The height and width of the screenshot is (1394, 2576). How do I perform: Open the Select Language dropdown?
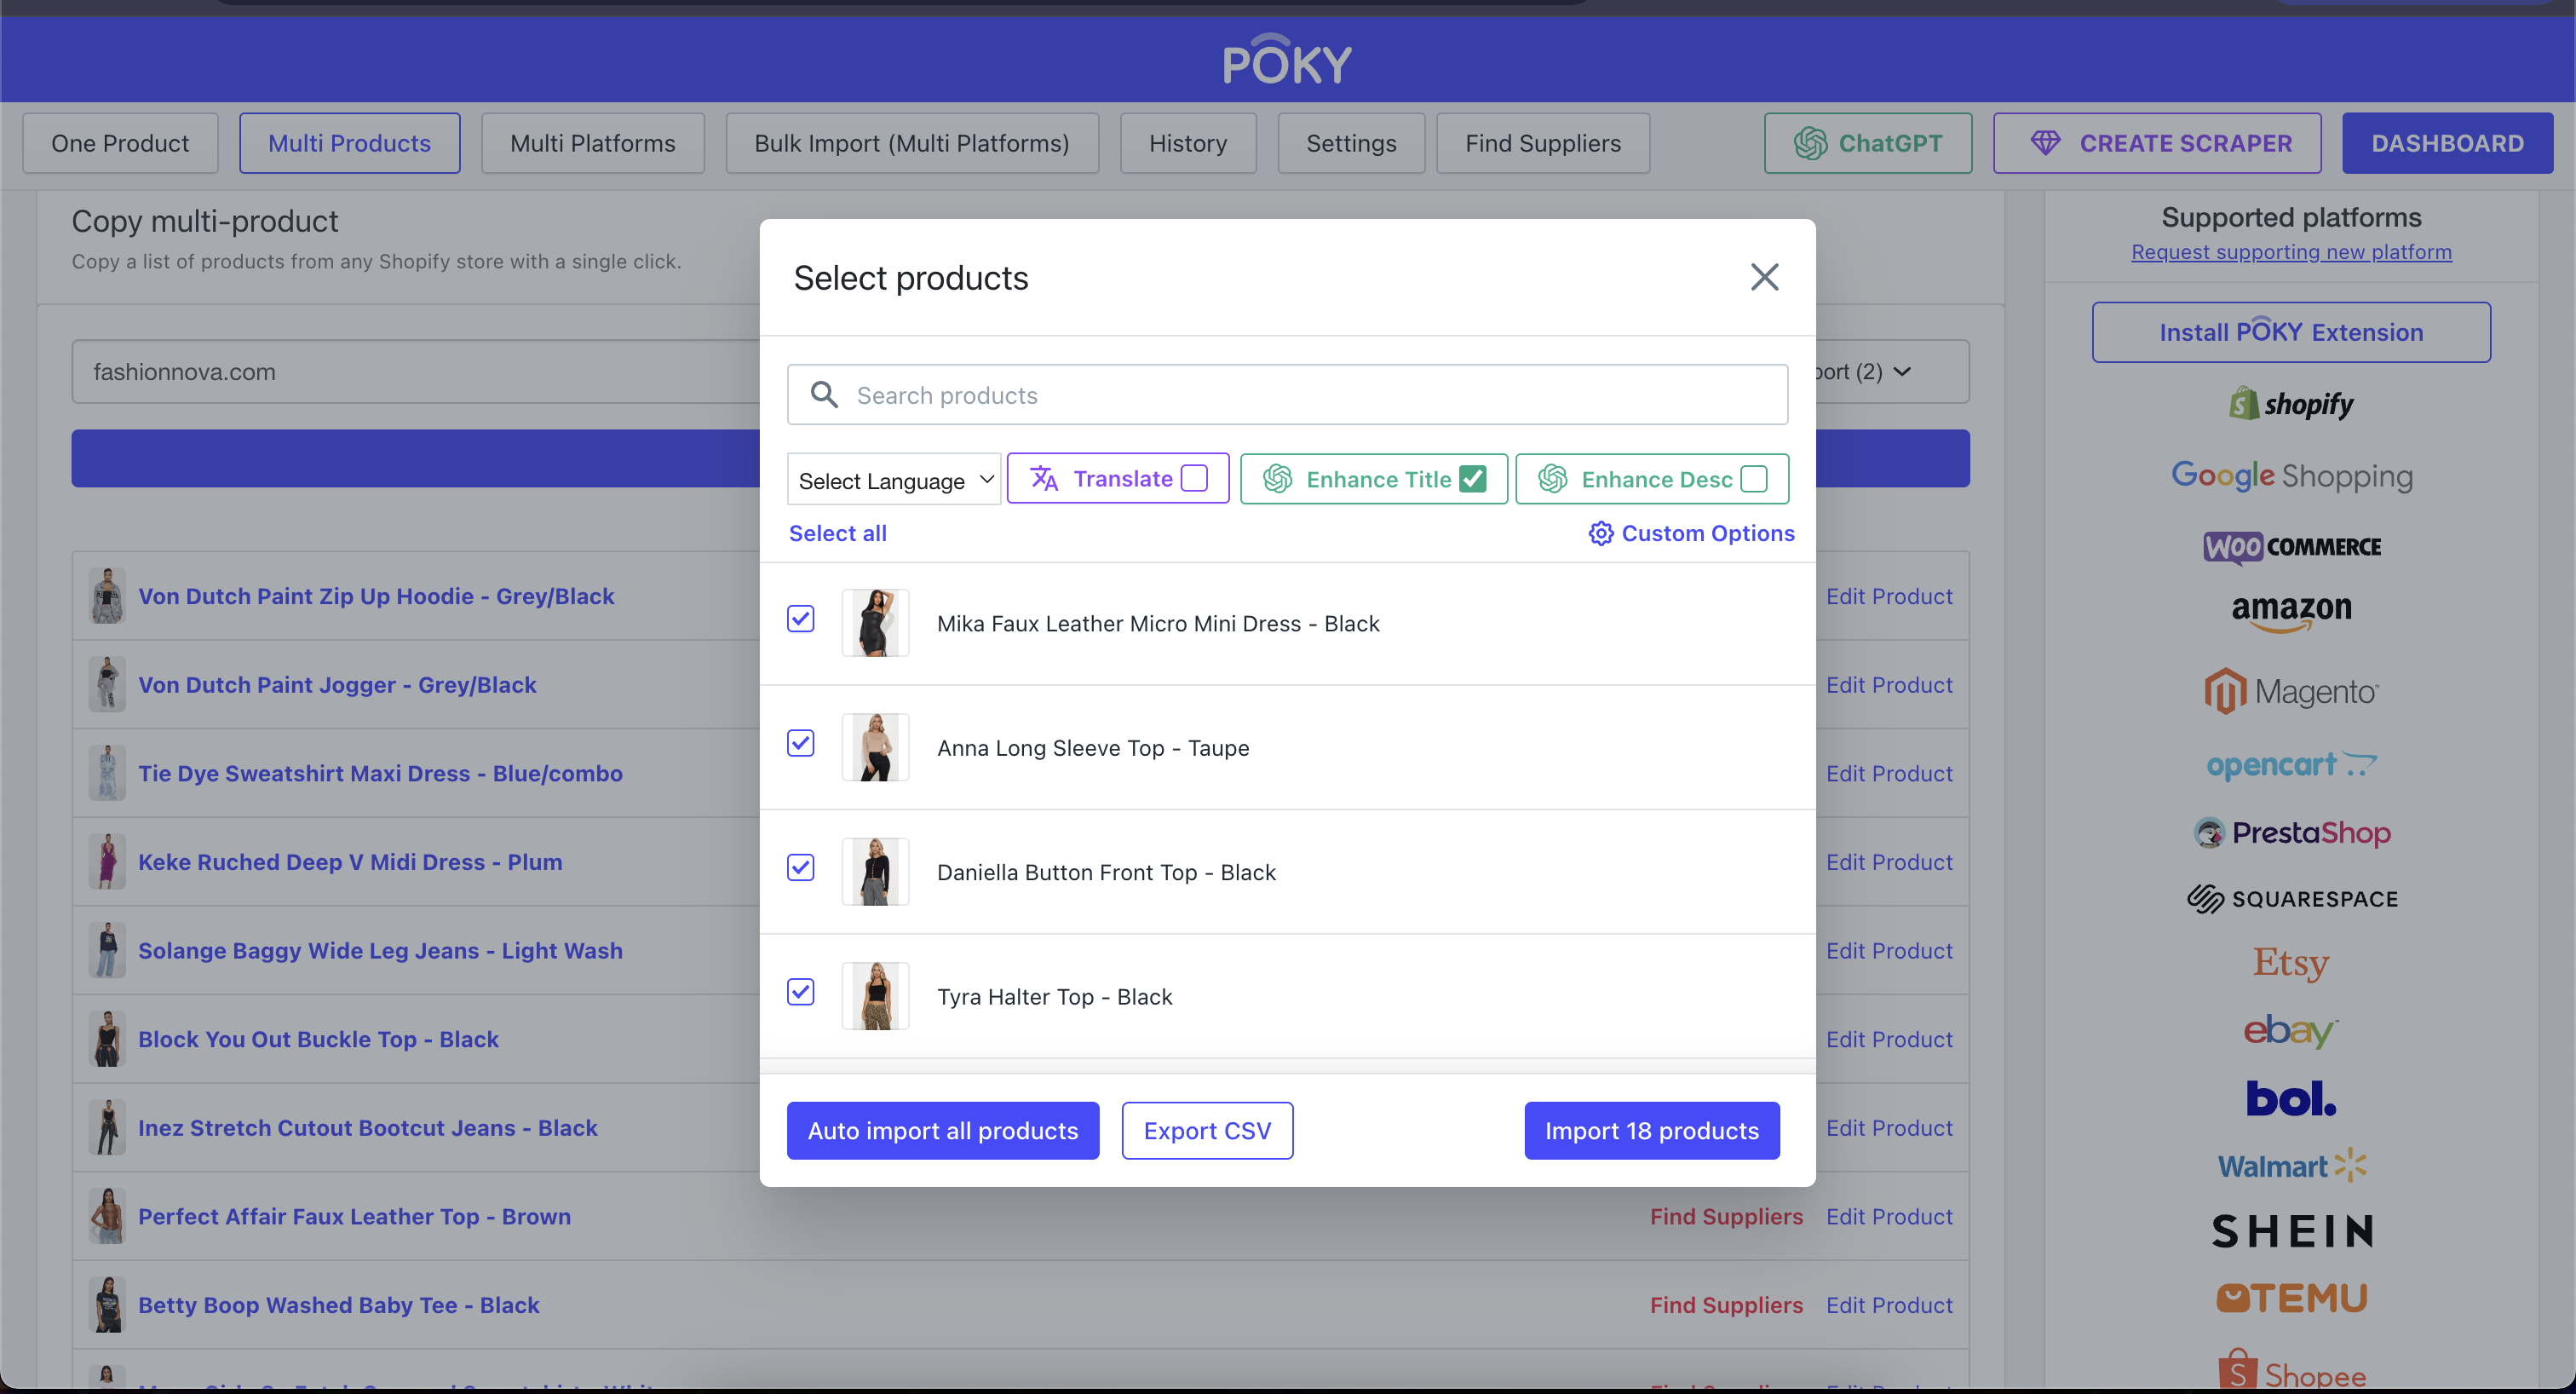(x=893, y=480)
